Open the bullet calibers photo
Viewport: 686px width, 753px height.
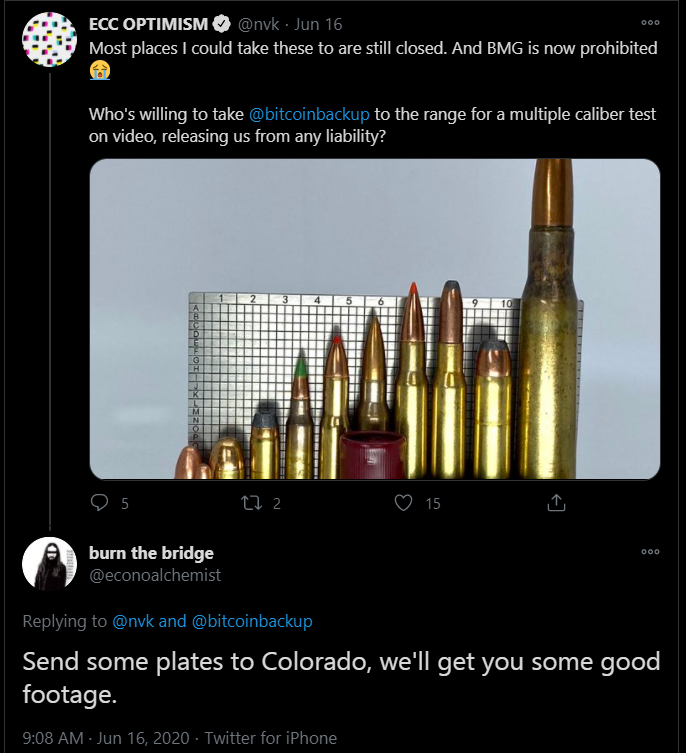click(374, 319)
